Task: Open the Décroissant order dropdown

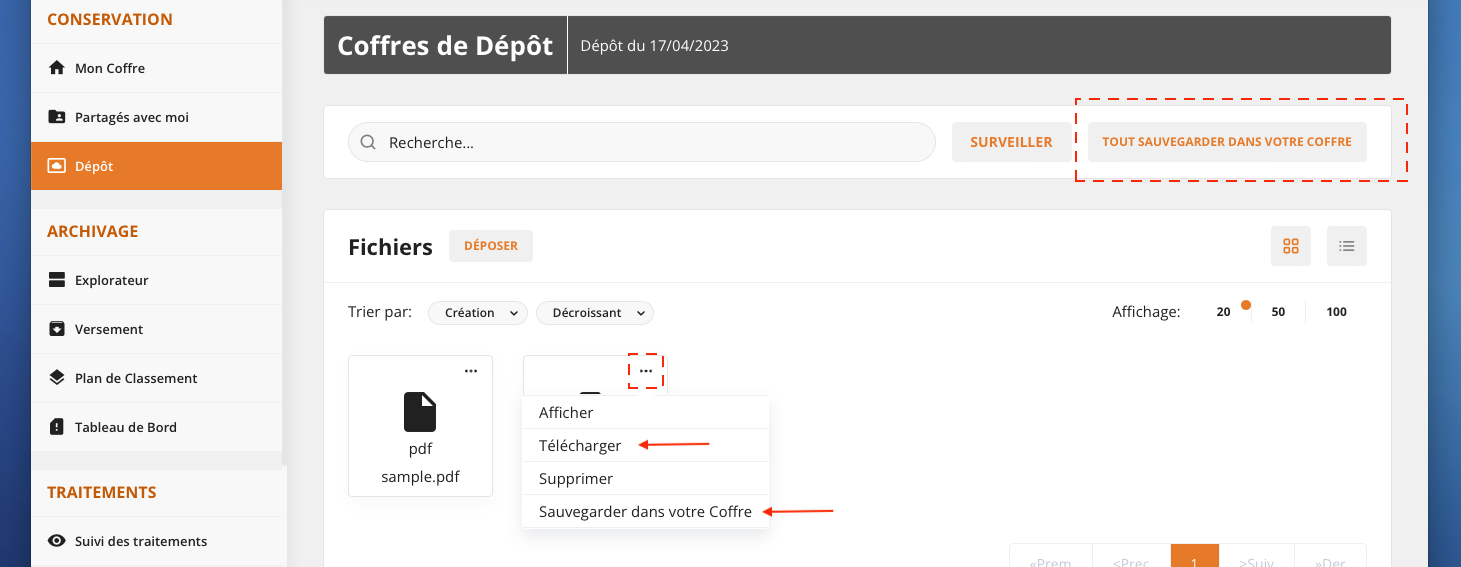Action: point(595,313)
